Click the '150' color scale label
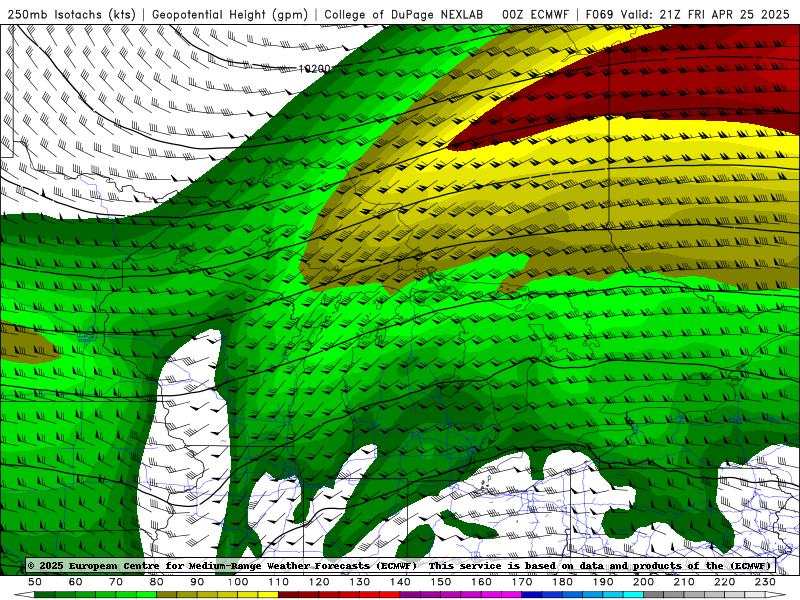The width and height of the screenshot is (800, 600). [x=440, y=582]
